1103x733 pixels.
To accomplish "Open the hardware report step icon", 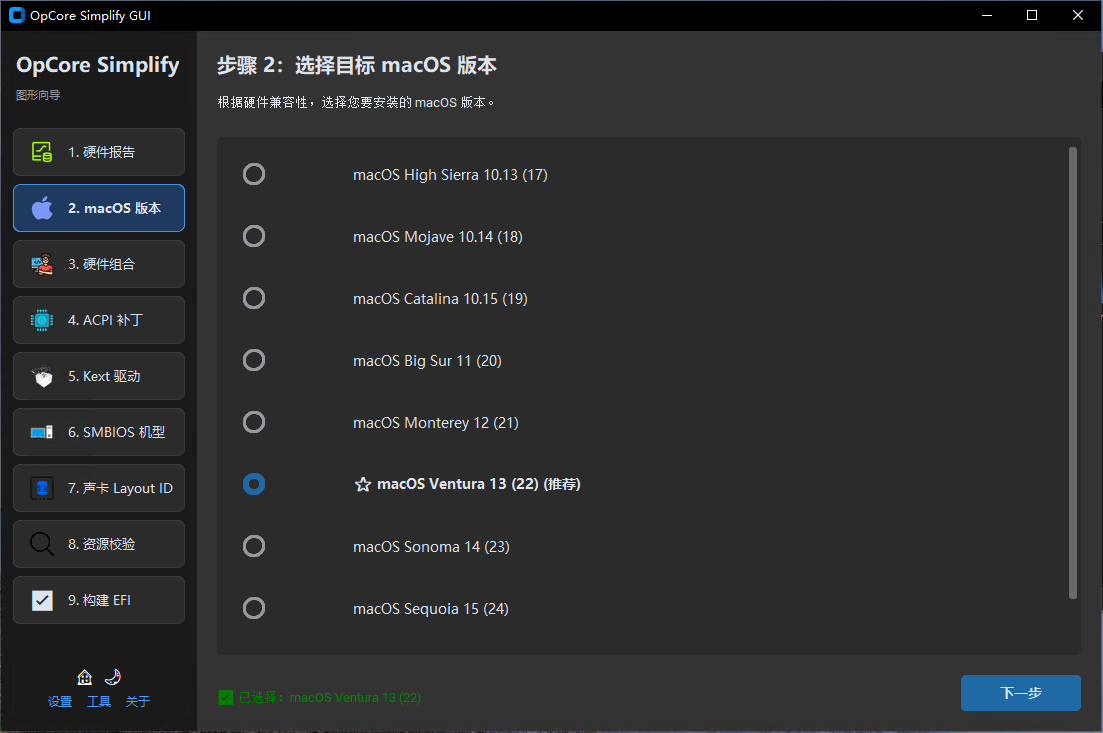I will pos(42,152).
